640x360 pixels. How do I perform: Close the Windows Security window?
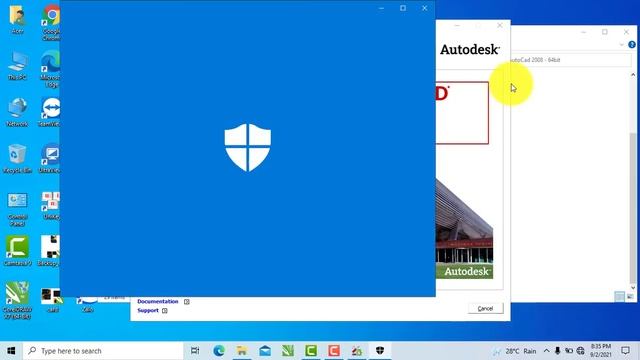(x=424, y=8)
